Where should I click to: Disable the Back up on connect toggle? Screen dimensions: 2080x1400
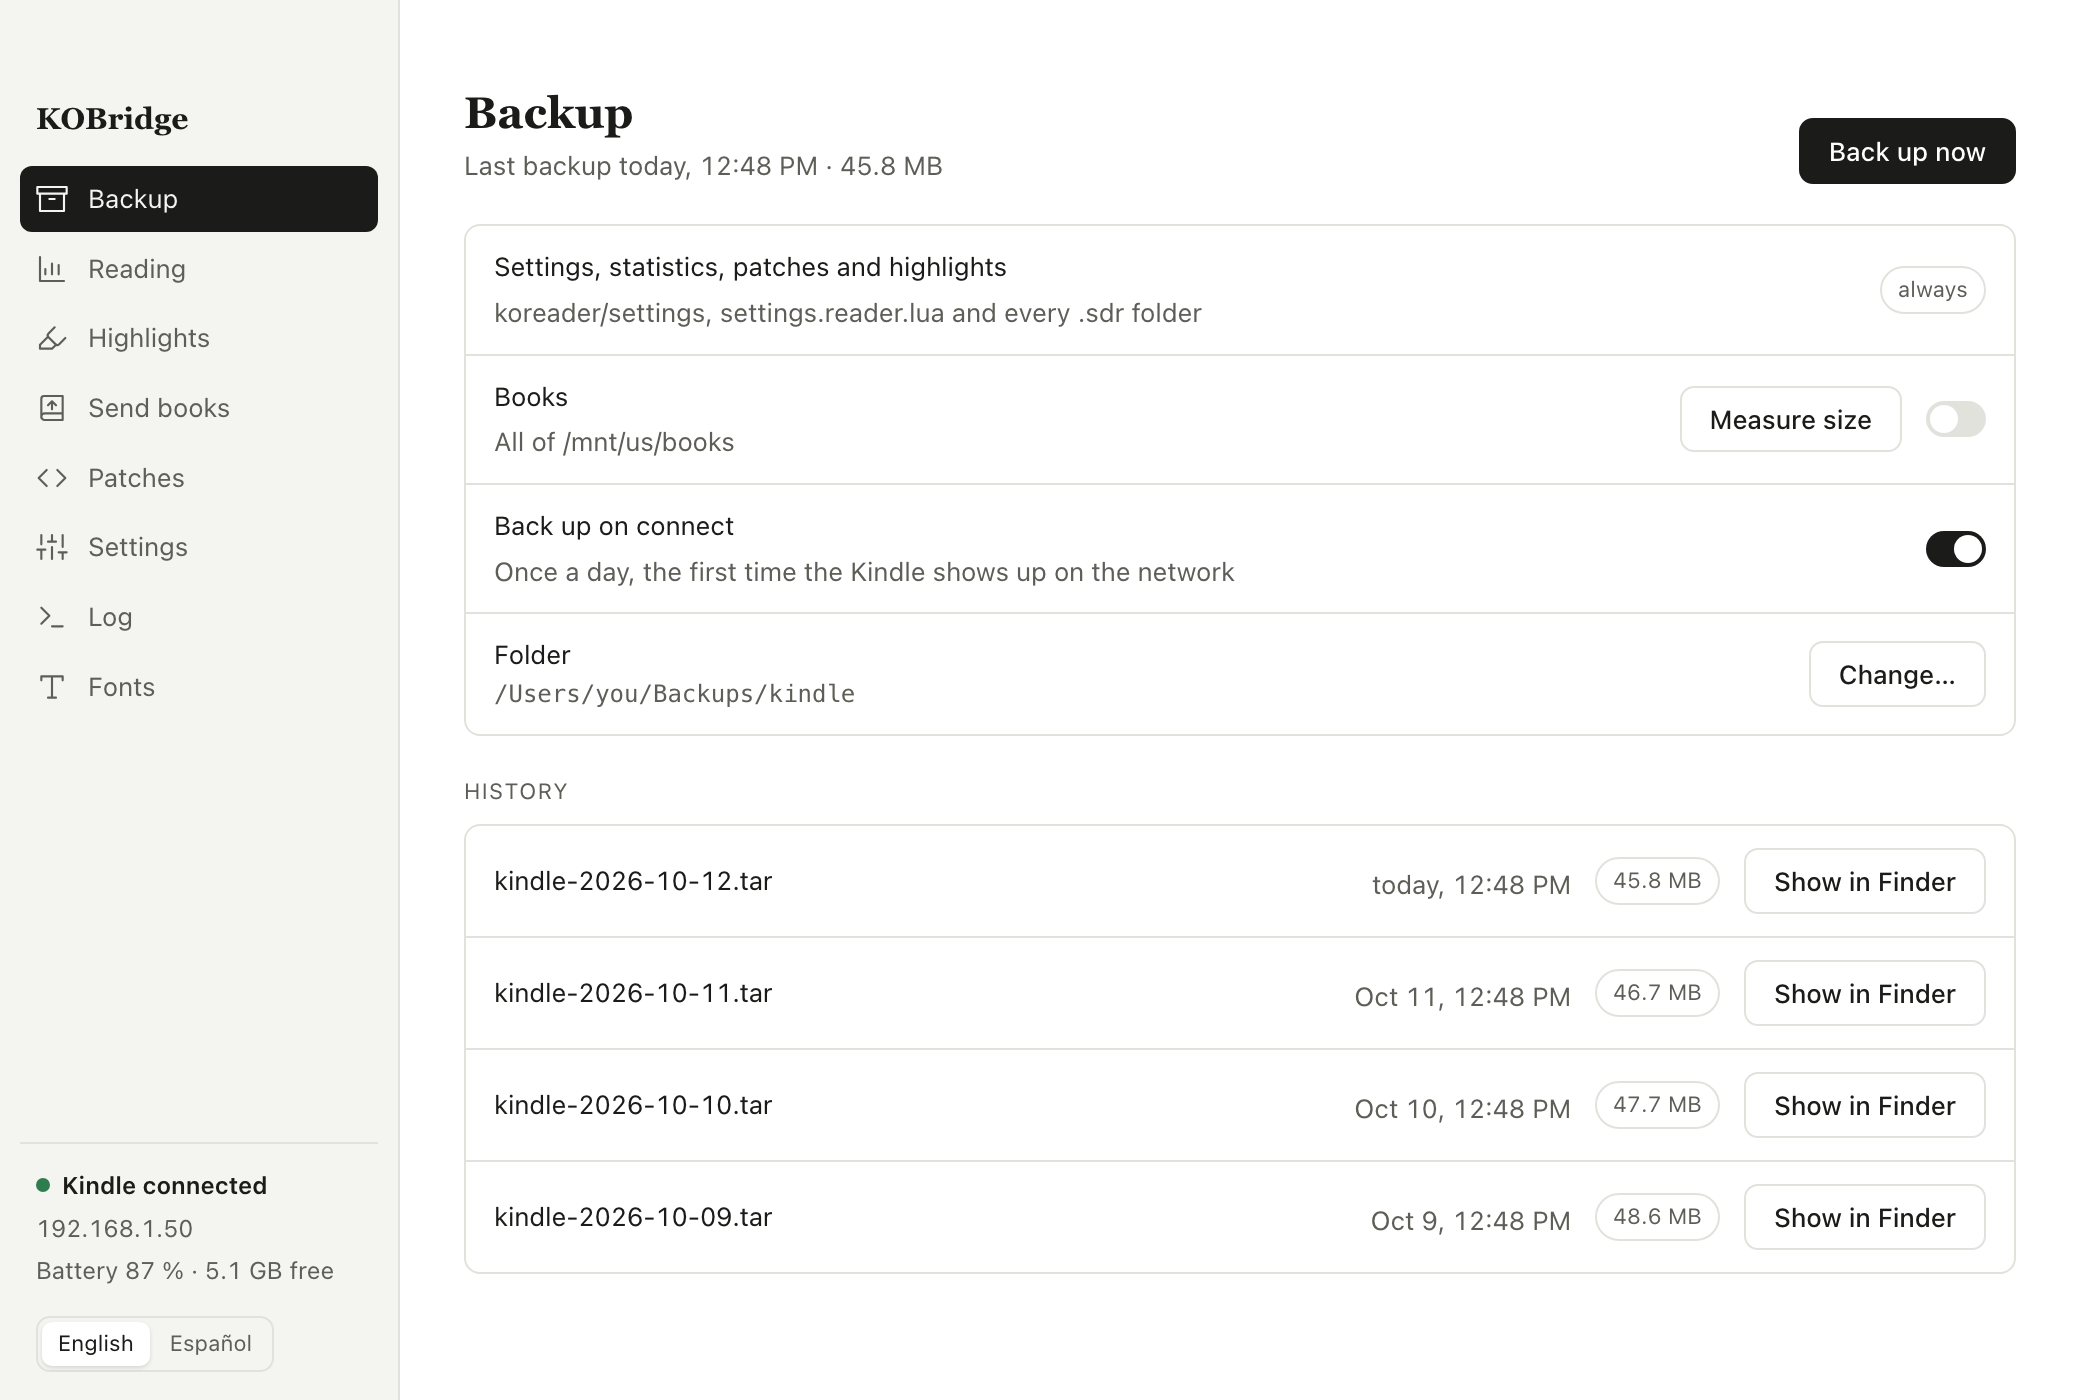tap(1955, 549)
